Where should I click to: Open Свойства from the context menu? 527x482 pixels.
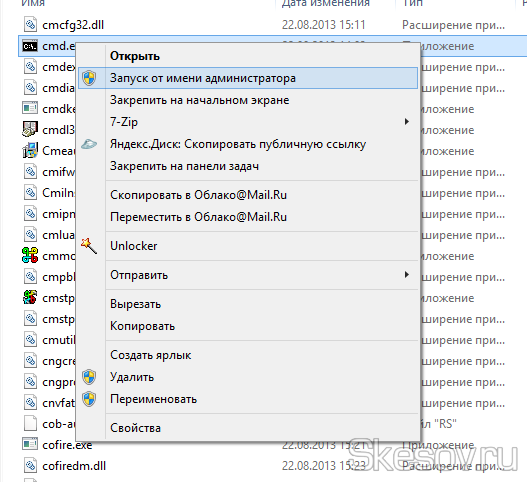(x=248, y=428)
